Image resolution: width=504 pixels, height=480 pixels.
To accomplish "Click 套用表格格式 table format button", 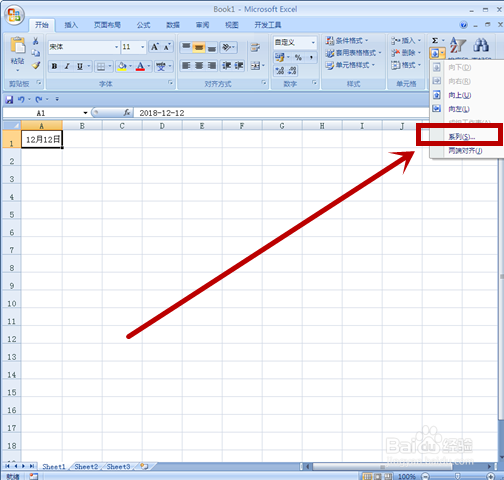I will point(353,53).
